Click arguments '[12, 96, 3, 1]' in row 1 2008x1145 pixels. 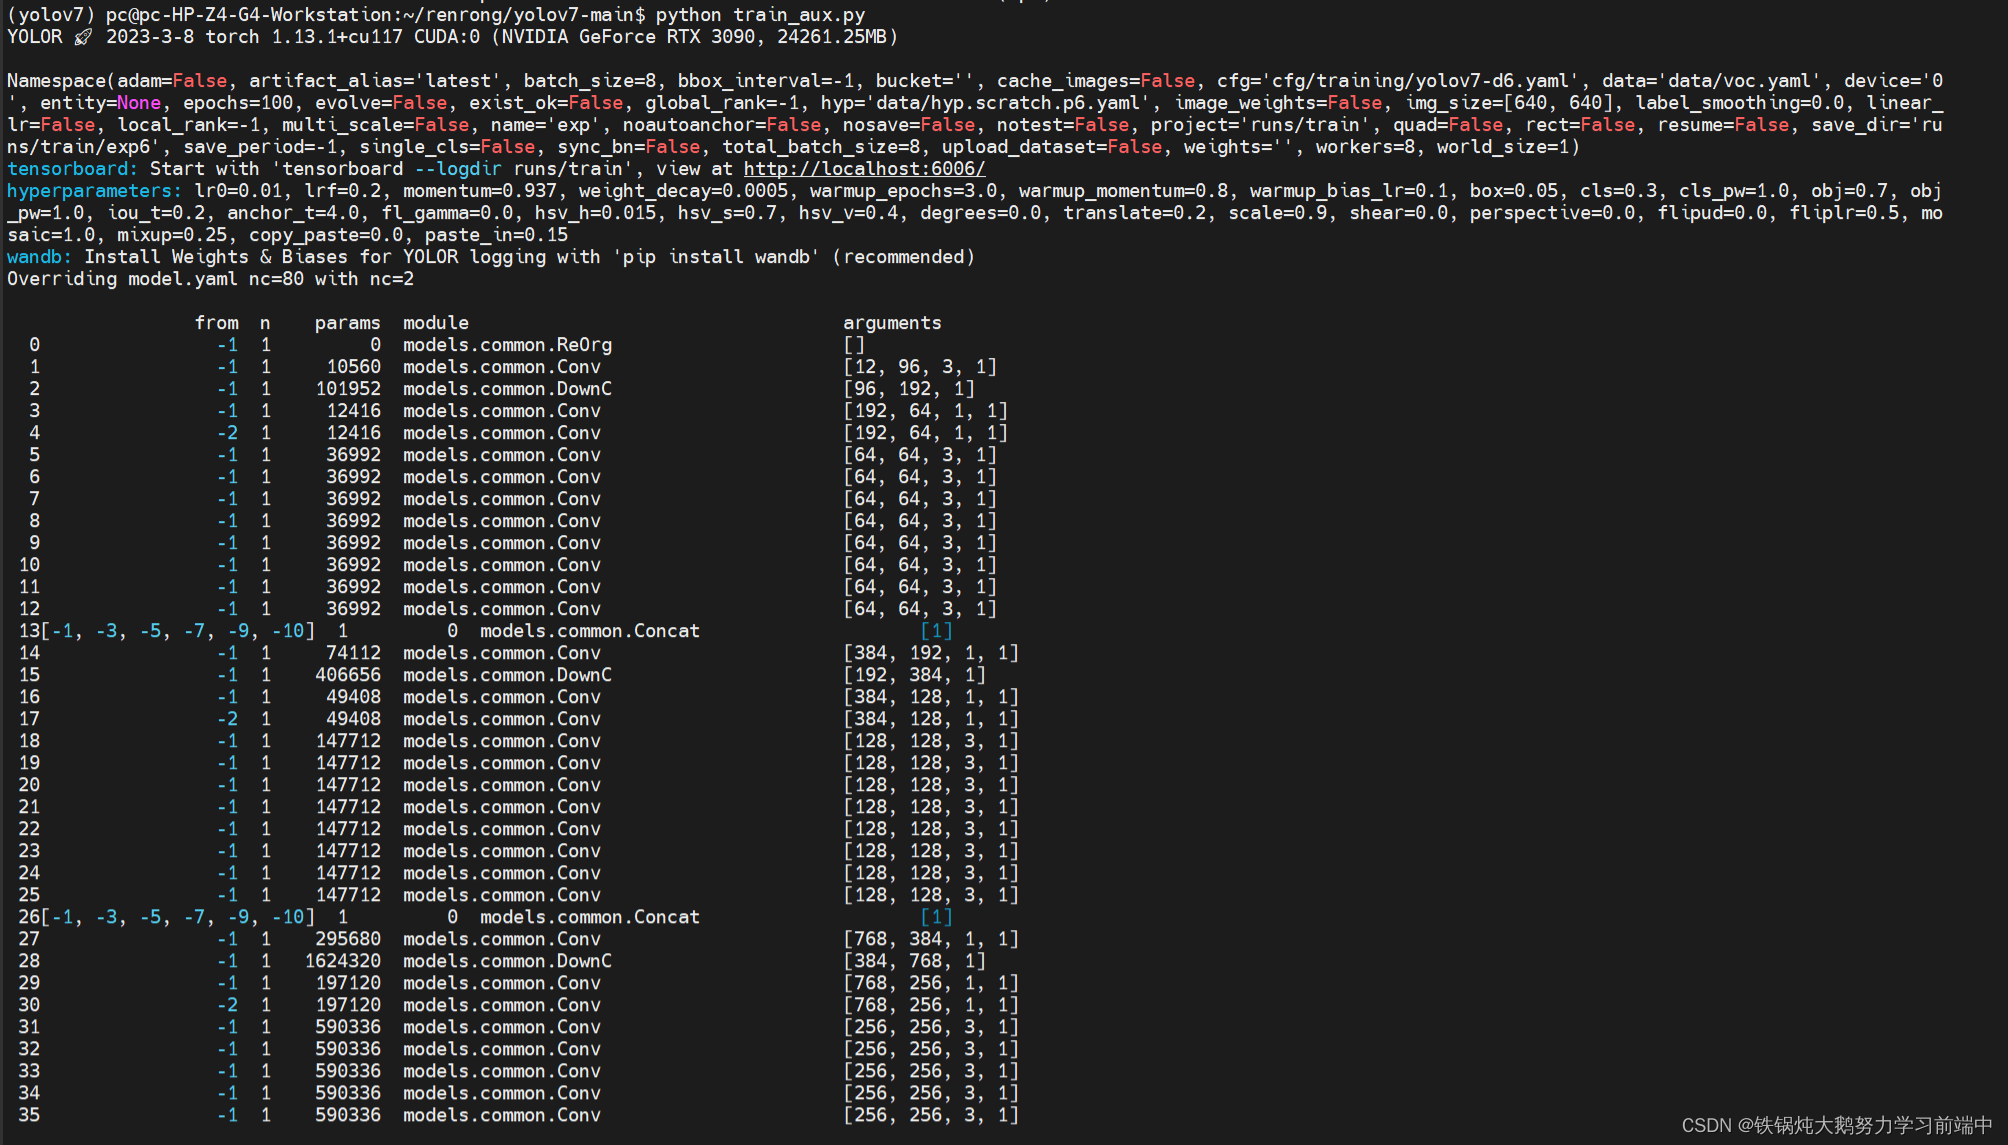click(x=920, y=367)
